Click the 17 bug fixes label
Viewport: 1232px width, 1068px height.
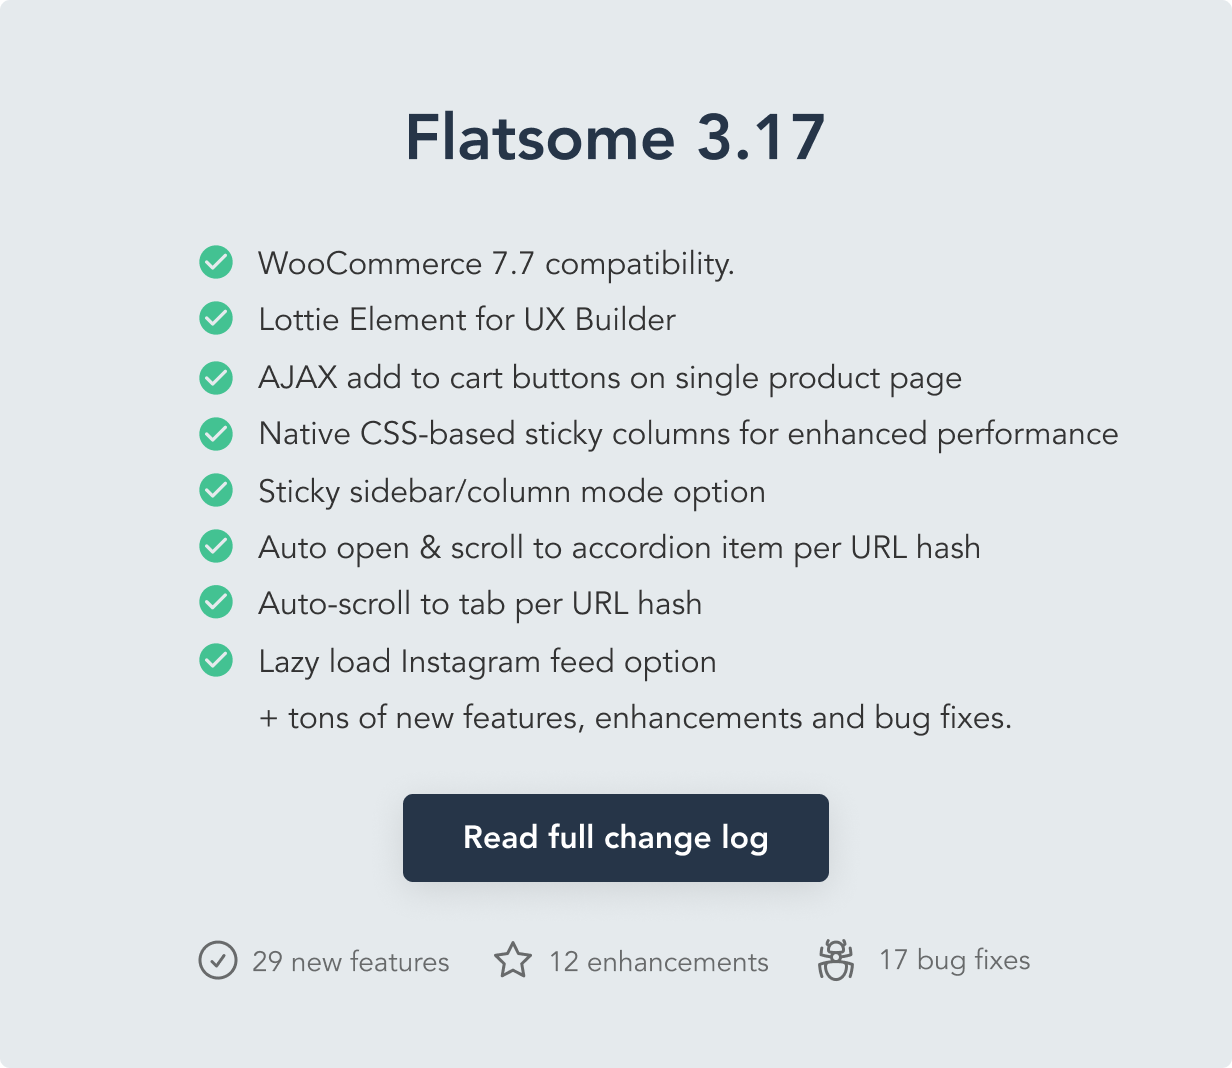(955, 960)
